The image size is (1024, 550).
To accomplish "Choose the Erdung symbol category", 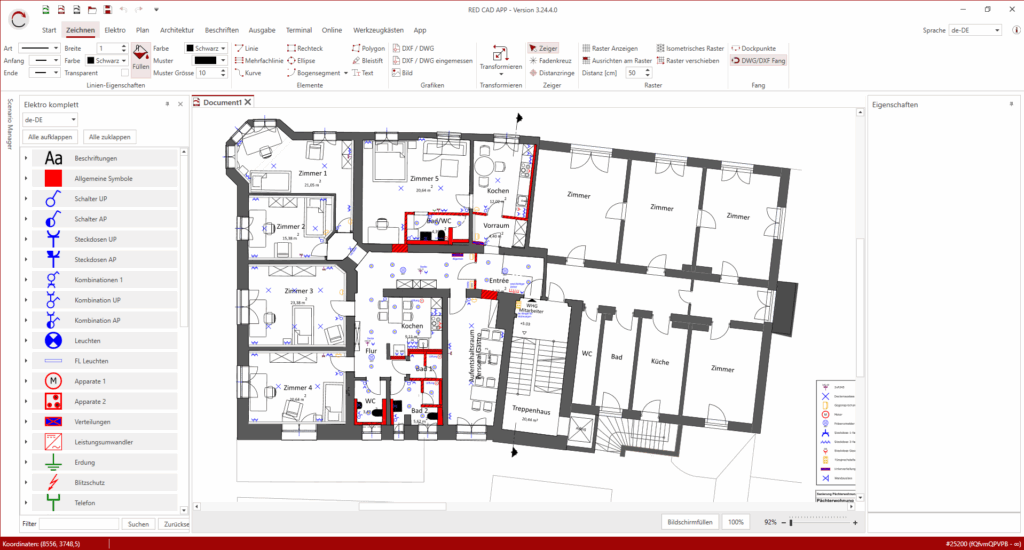I will (104, 462).
